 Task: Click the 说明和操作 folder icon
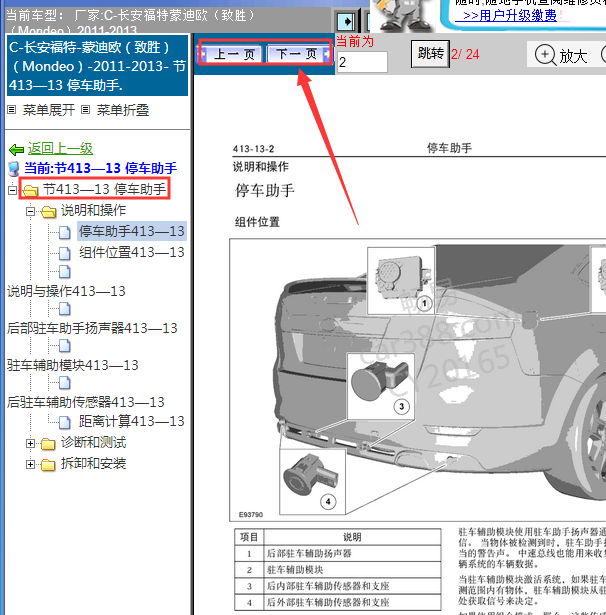point(49,212)
